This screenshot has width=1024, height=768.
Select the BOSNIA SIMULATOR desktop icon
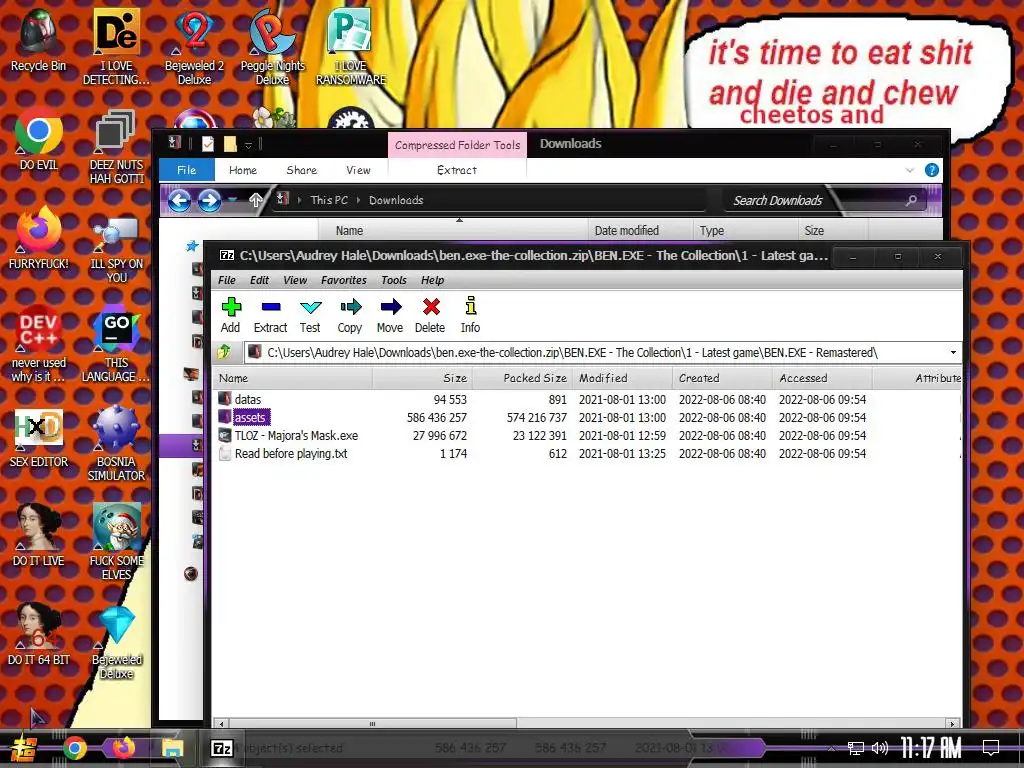click(x=116, y=443)
